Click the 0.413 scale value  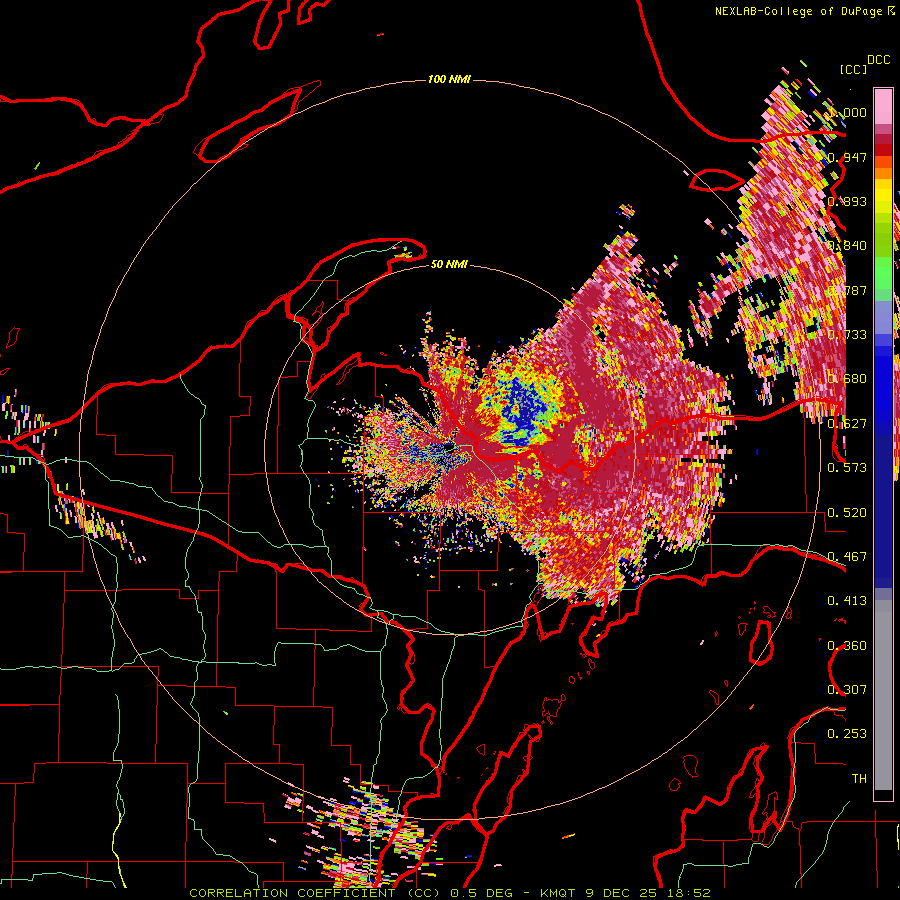847,601
